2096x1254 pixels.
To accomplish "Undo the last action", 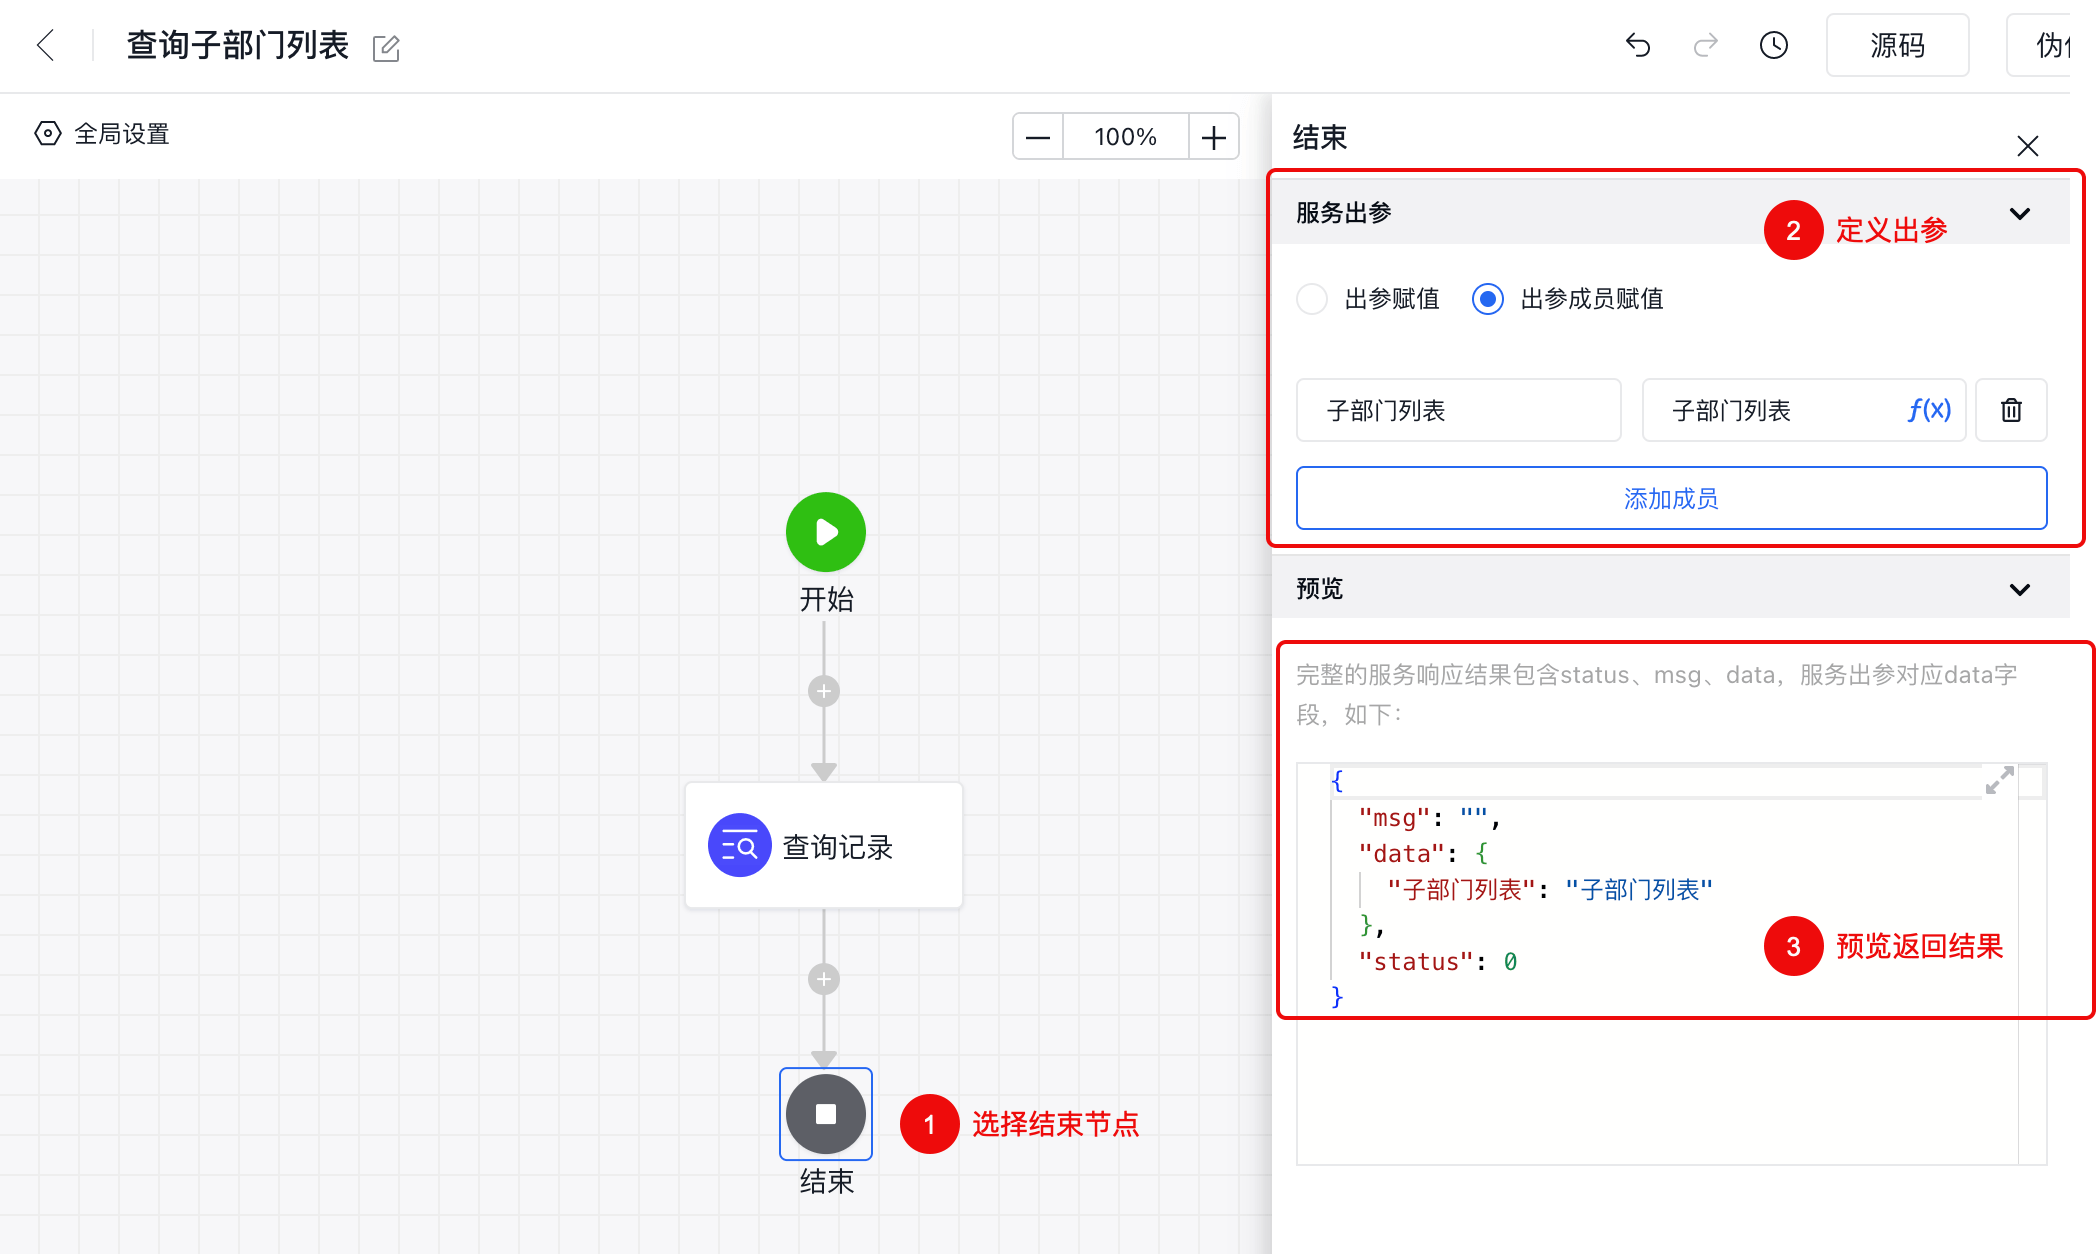I will 1638,45.
